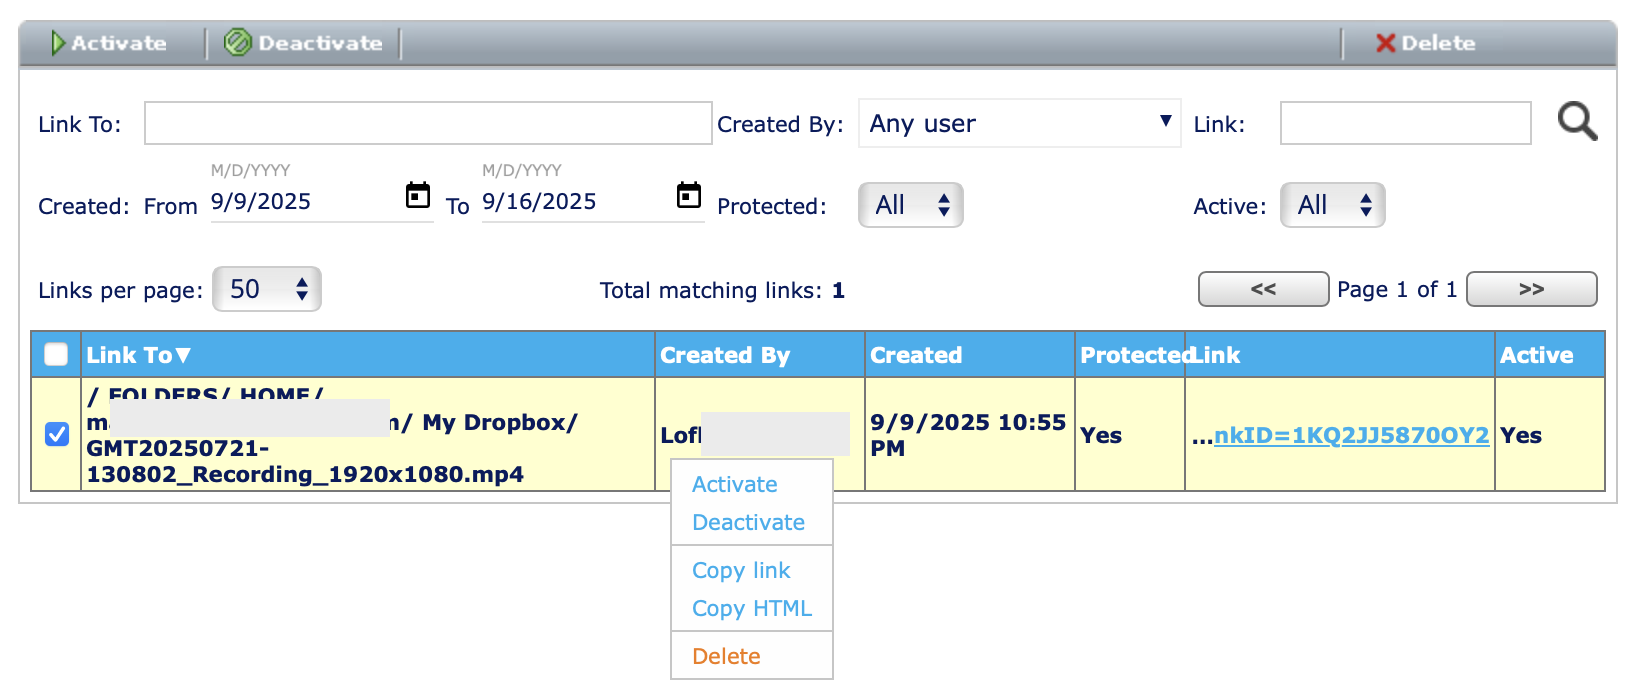Open the Active filter dropdown
Image resolution: width=1626 pixels, height=688 pixels.
pyautogui.click(x=1332, y=205)
